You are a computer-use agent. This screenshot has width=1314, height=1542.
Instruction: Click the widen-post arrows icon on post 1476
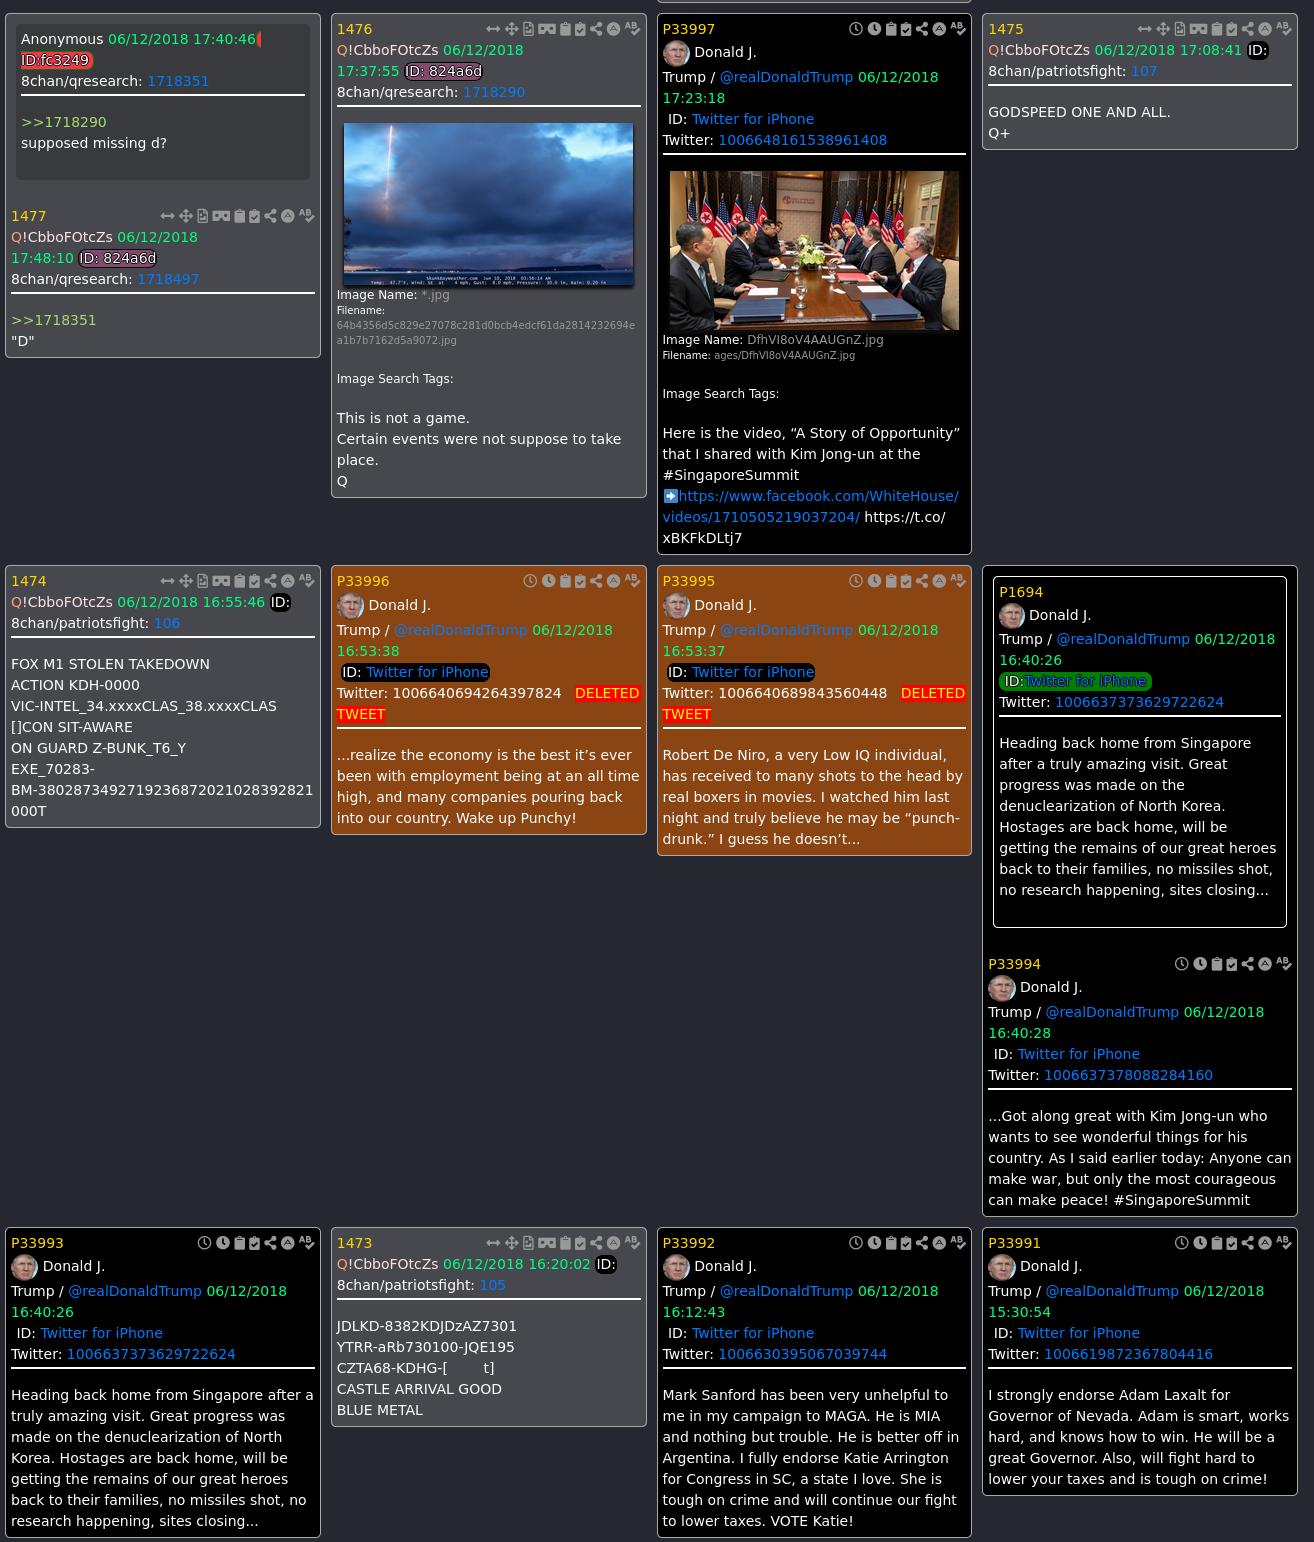(493, 29)
